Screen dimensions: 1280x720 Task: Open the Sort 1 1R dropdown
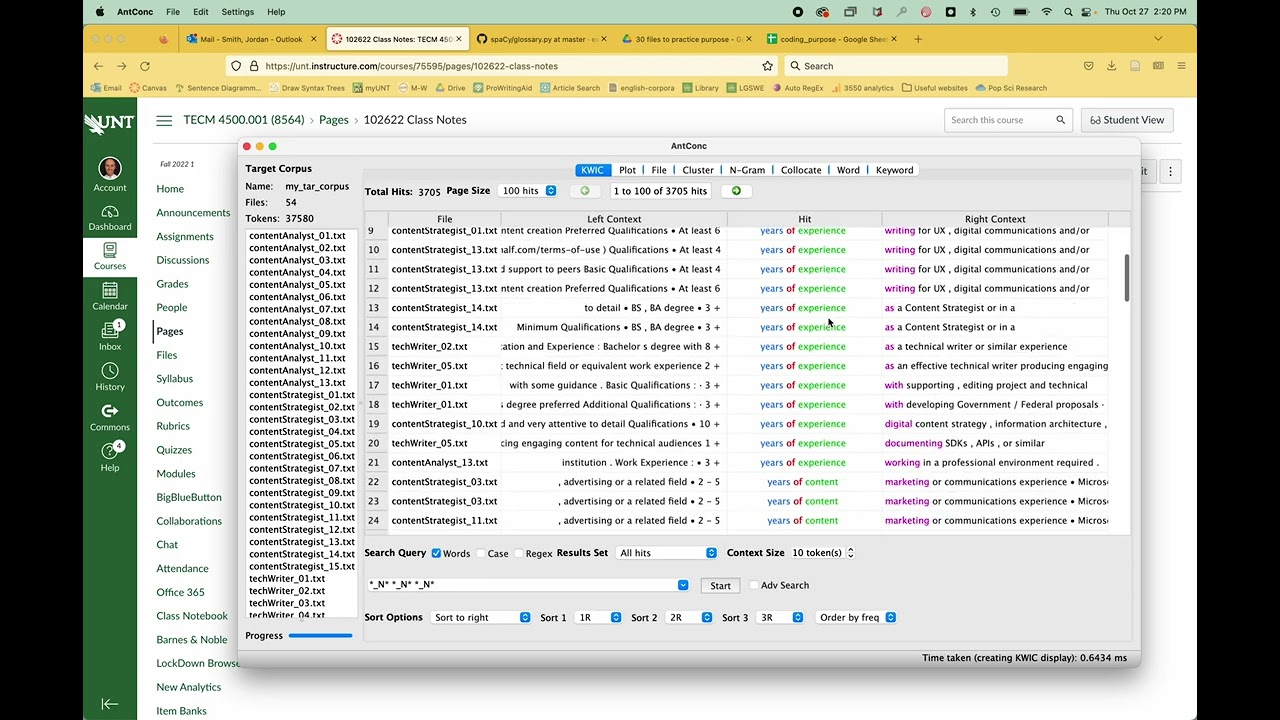pyautogui.click(x=599, y=618)
